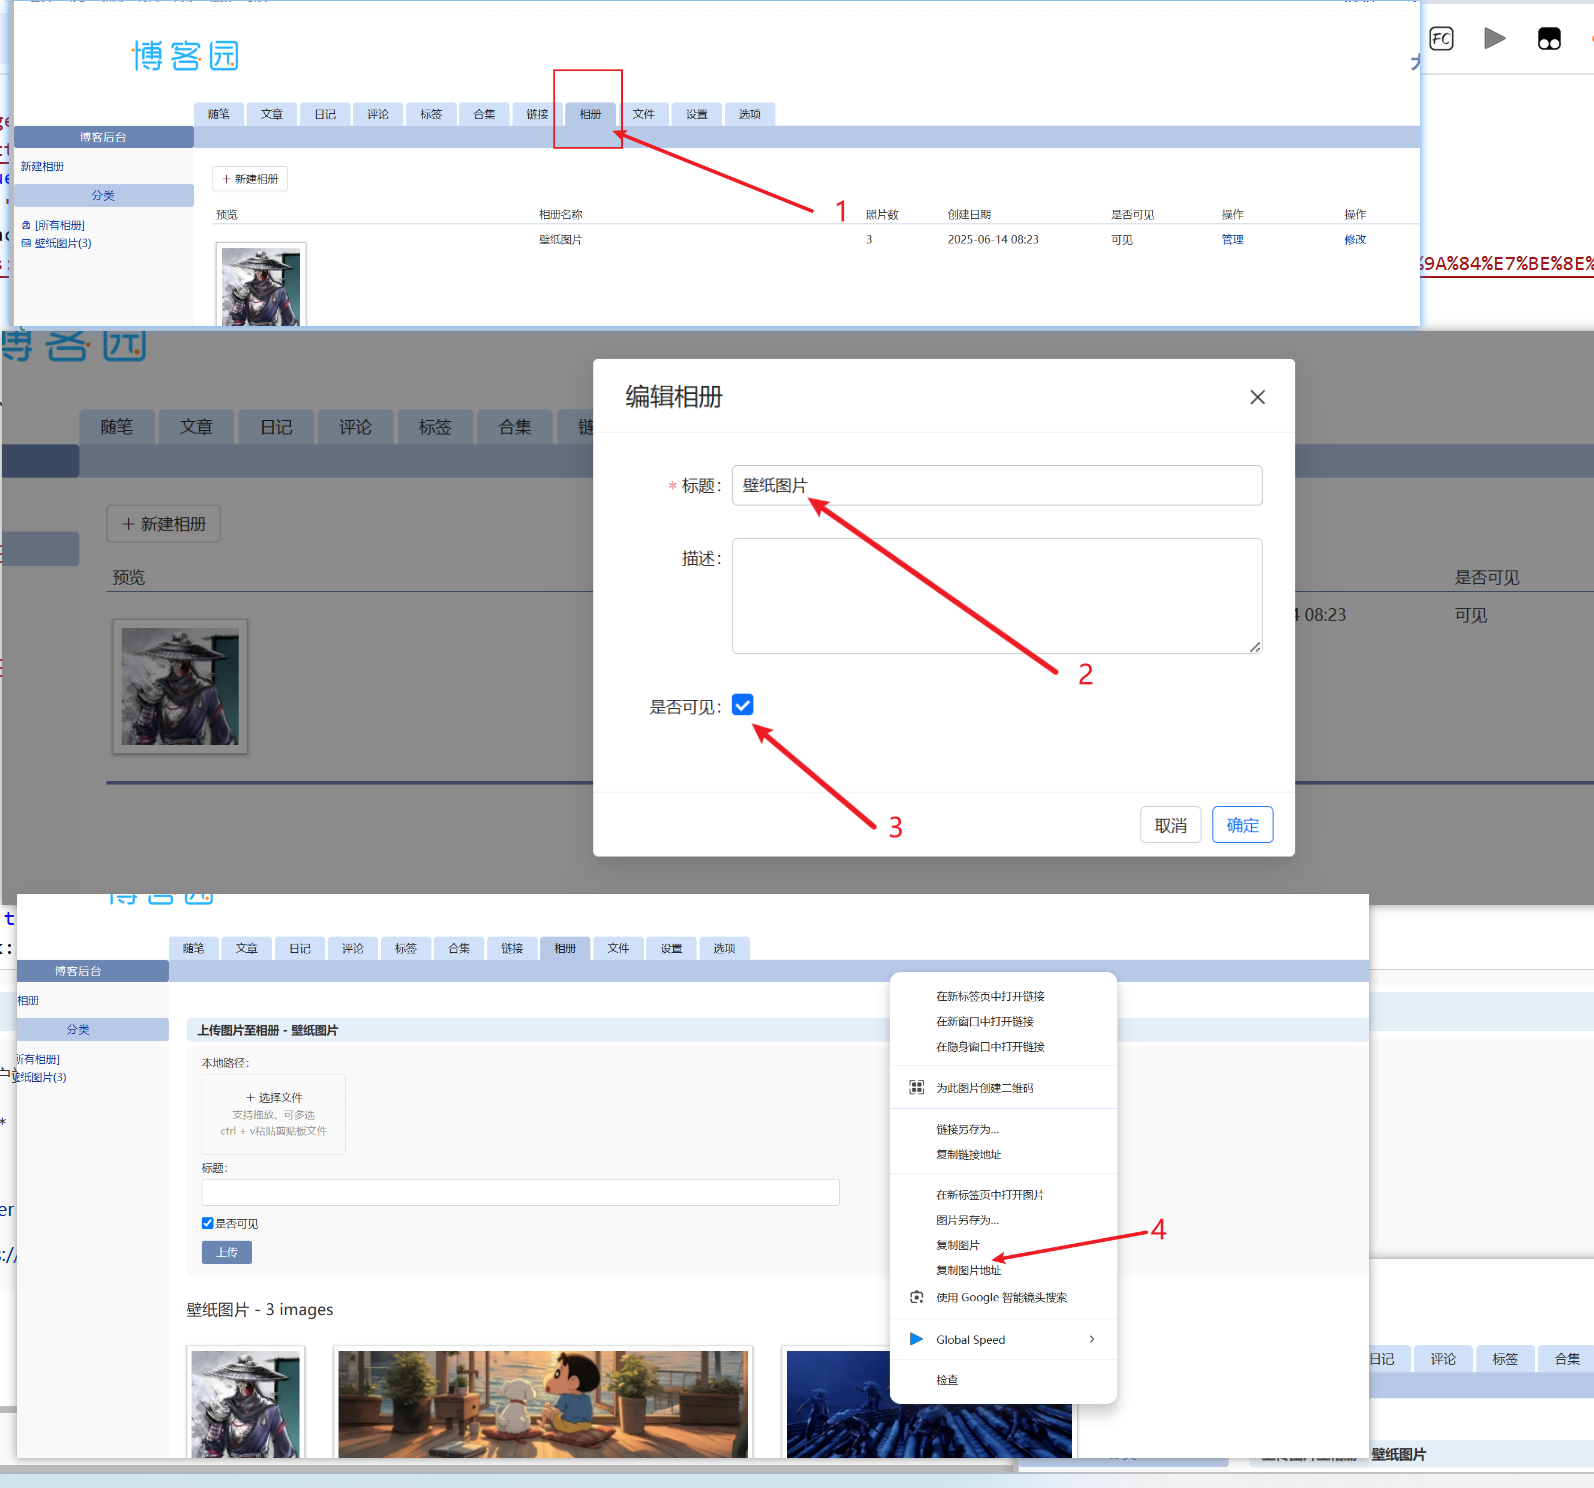Click the 描述 textarea in 编辑相册 dialog
Screen dimensions: 1594x1488
click(x=997, y=596)
